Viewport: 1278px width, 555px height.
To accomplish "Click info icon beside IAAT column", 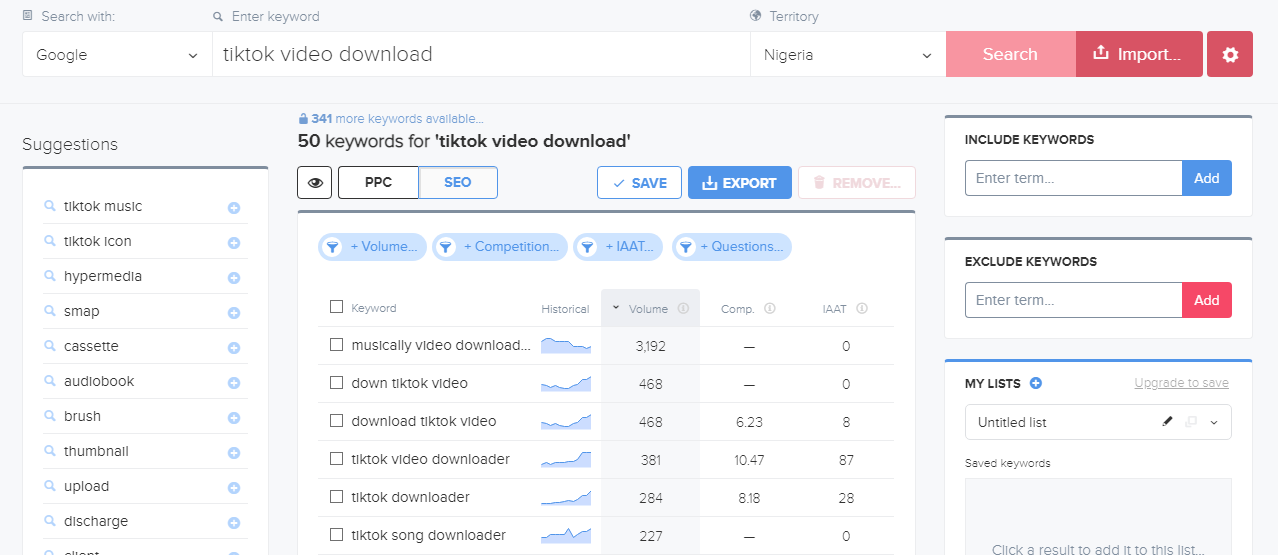I will pyautogui.click(x=862, y=309).
